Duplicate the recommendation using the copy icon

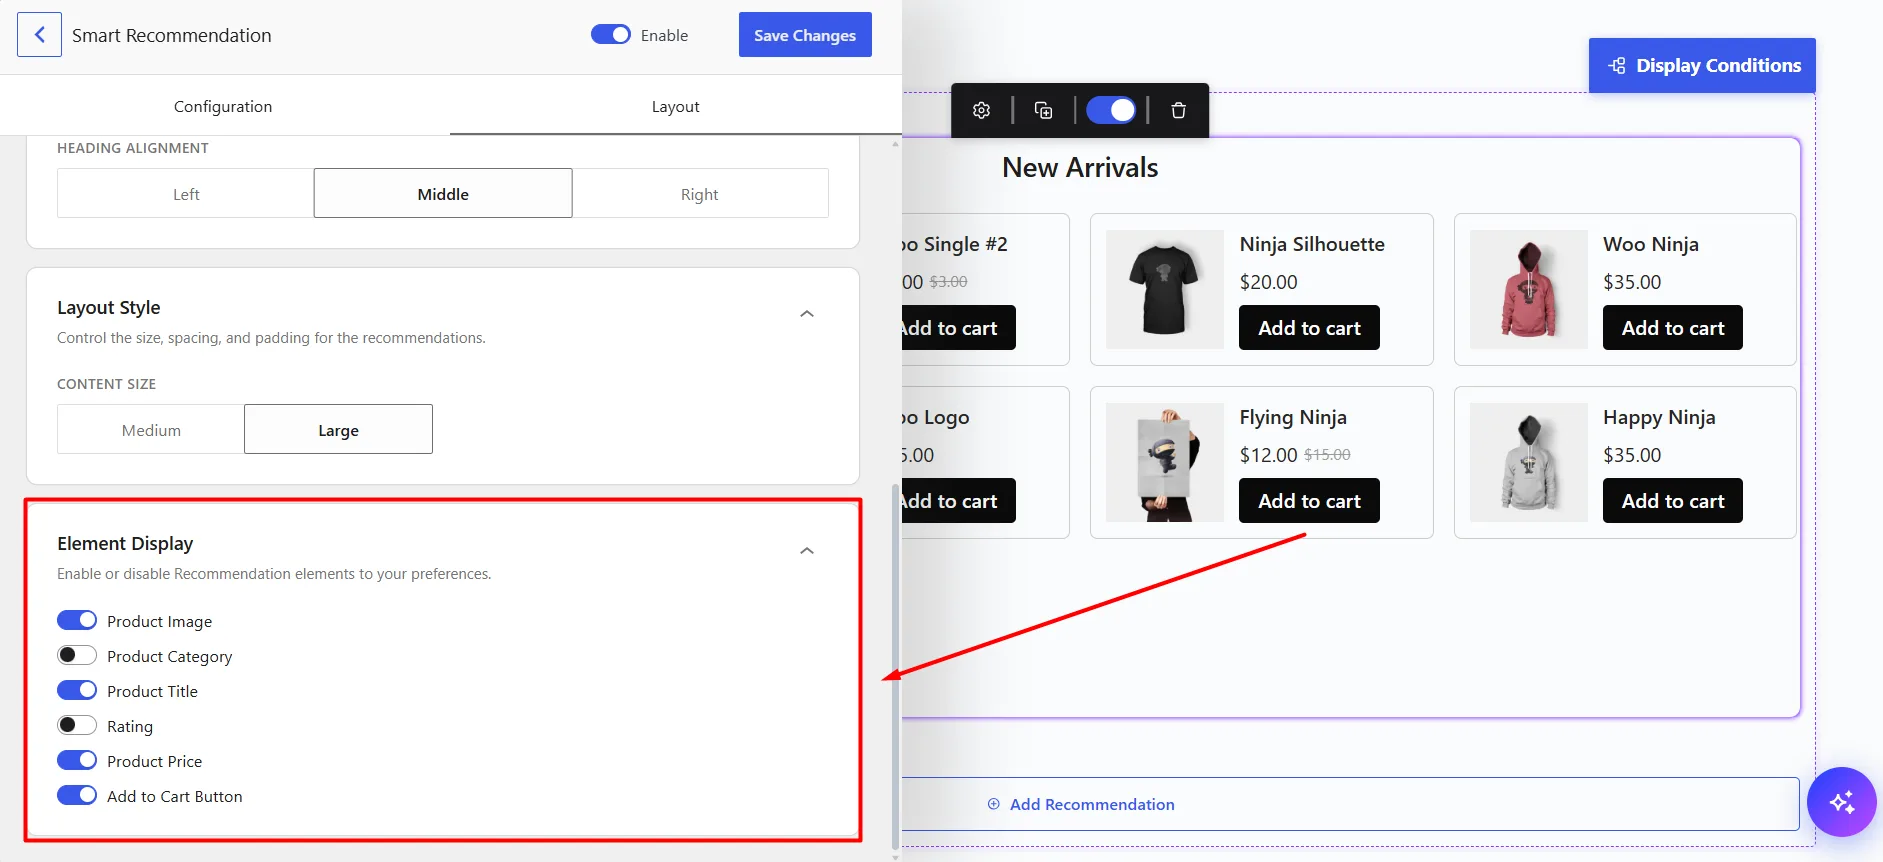1043,110
